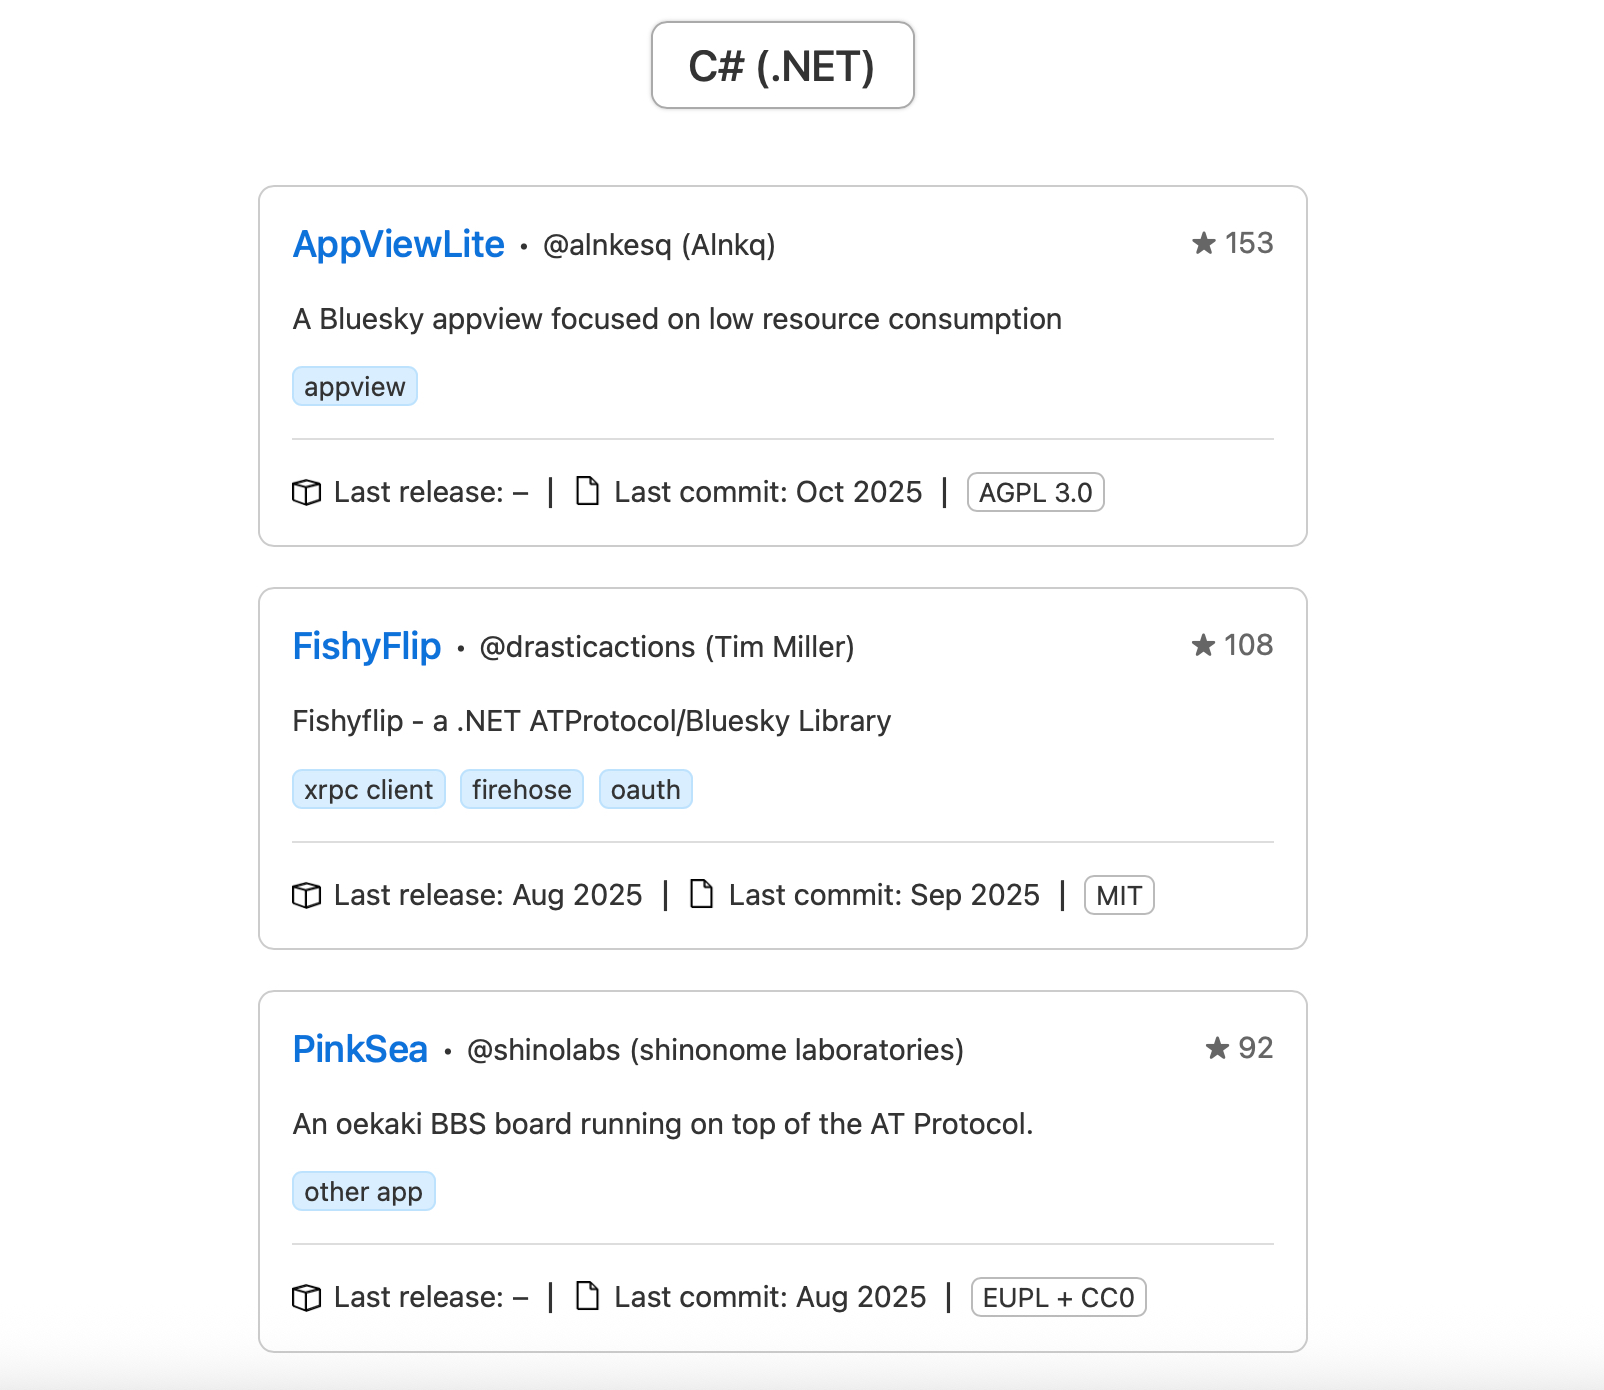The height and width of the screenshot is (1390, 1604).
Task: Open the FishyFlip project link
Action: (366, 647)
